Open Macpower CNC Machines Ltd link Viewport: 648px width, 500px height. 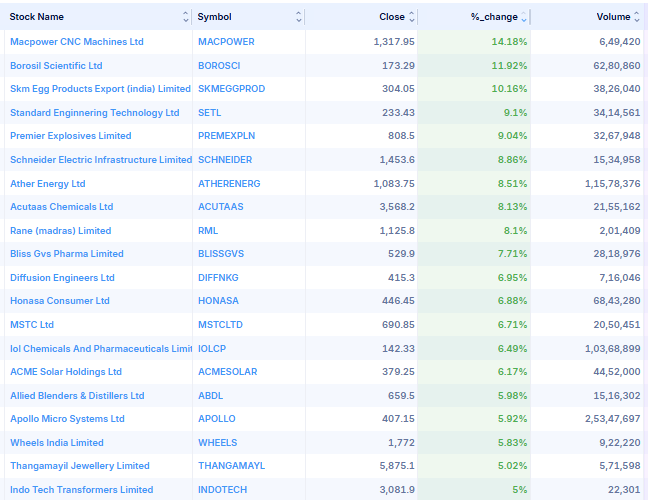coord(77,42)
